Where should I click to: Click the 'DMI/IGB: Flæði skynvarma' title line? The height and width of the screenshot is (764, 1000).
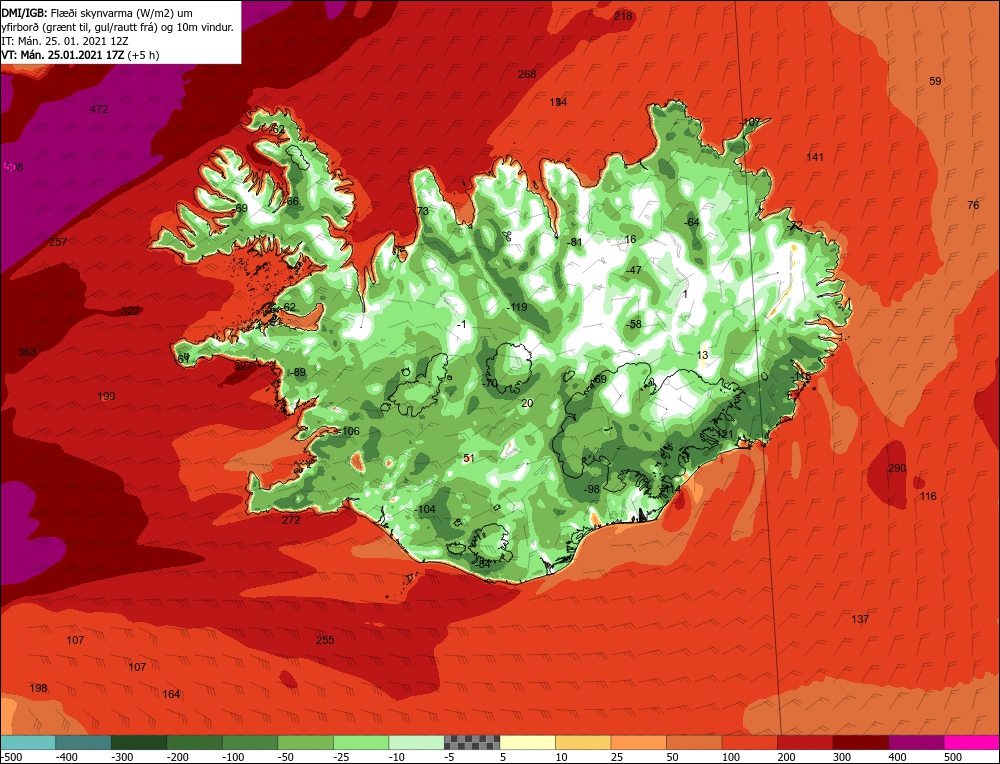click(x=97, y=13)
